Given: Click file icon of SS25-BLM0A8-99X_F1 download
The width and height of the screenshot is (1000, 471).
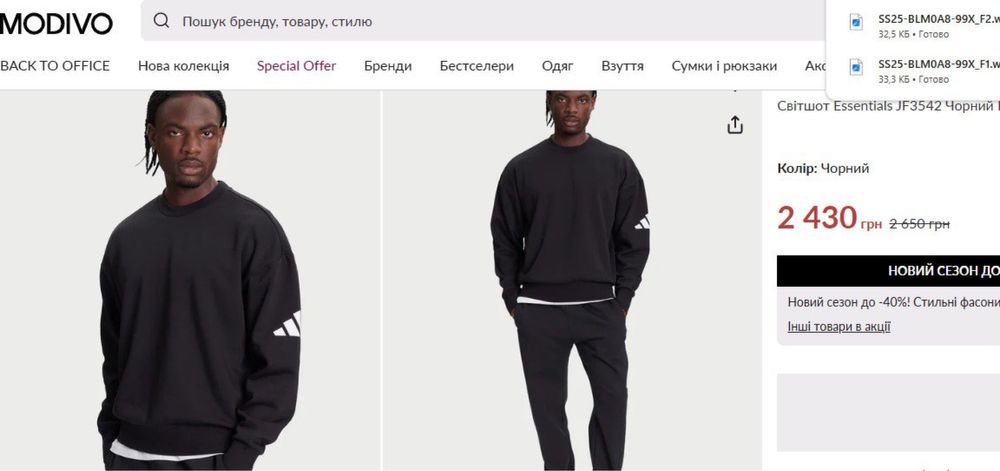Looking at the screenshot, I should [856, 67].
